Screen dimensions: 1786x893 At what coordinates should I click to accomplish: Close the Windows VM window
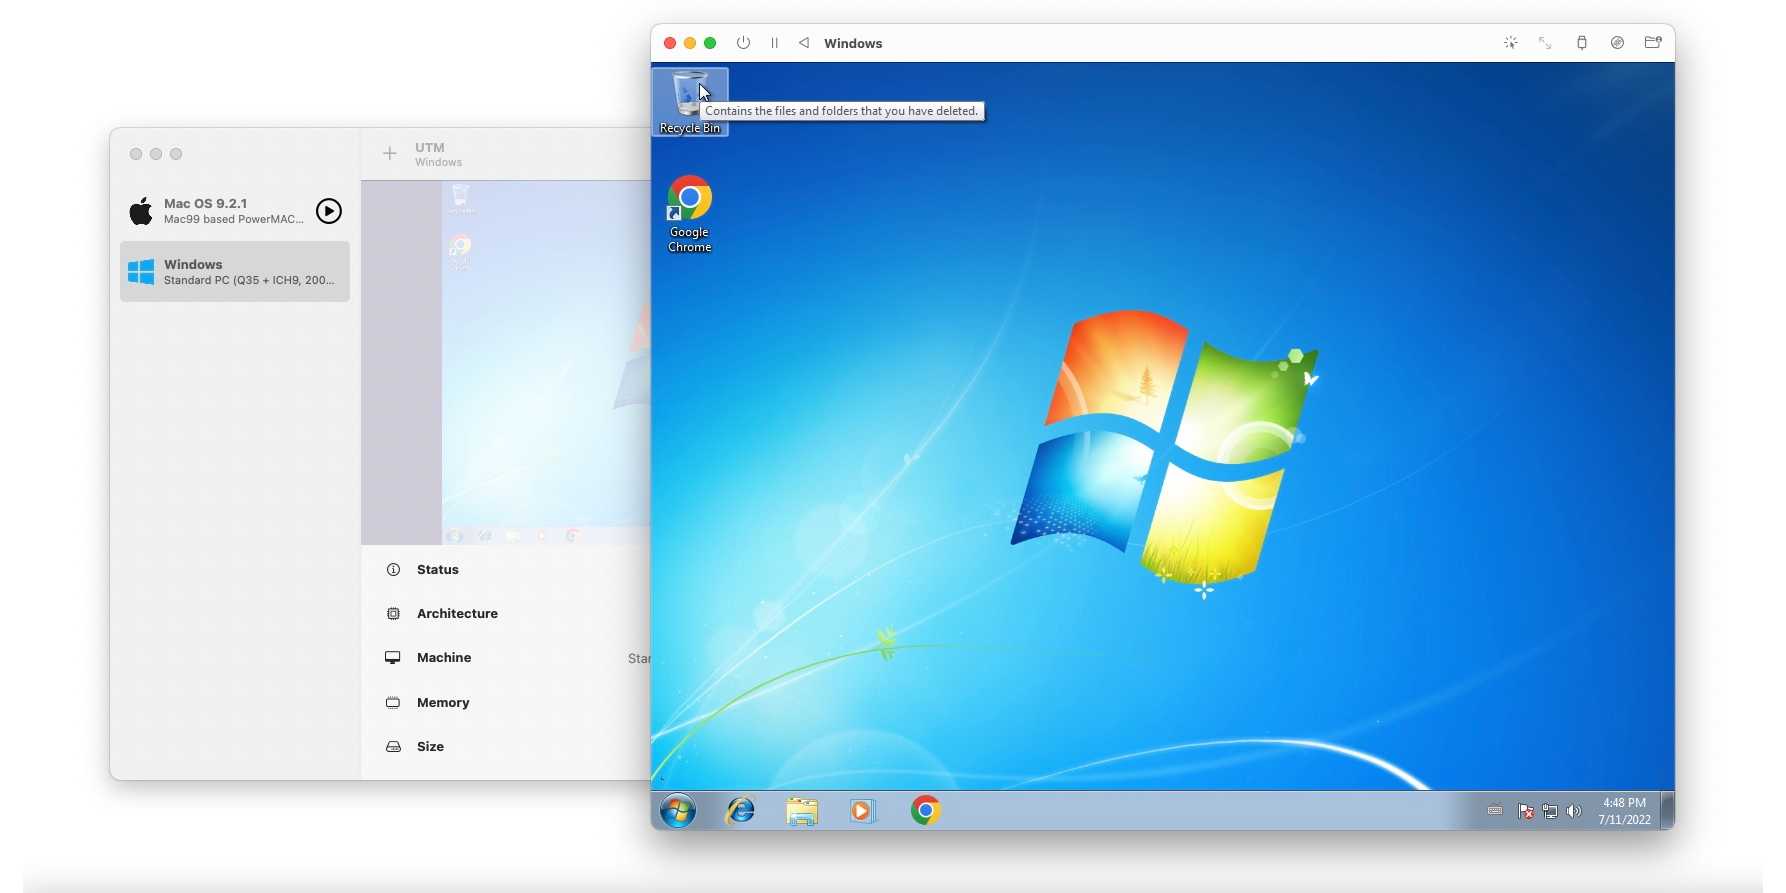pyautogui.click(x=670, y=43)
